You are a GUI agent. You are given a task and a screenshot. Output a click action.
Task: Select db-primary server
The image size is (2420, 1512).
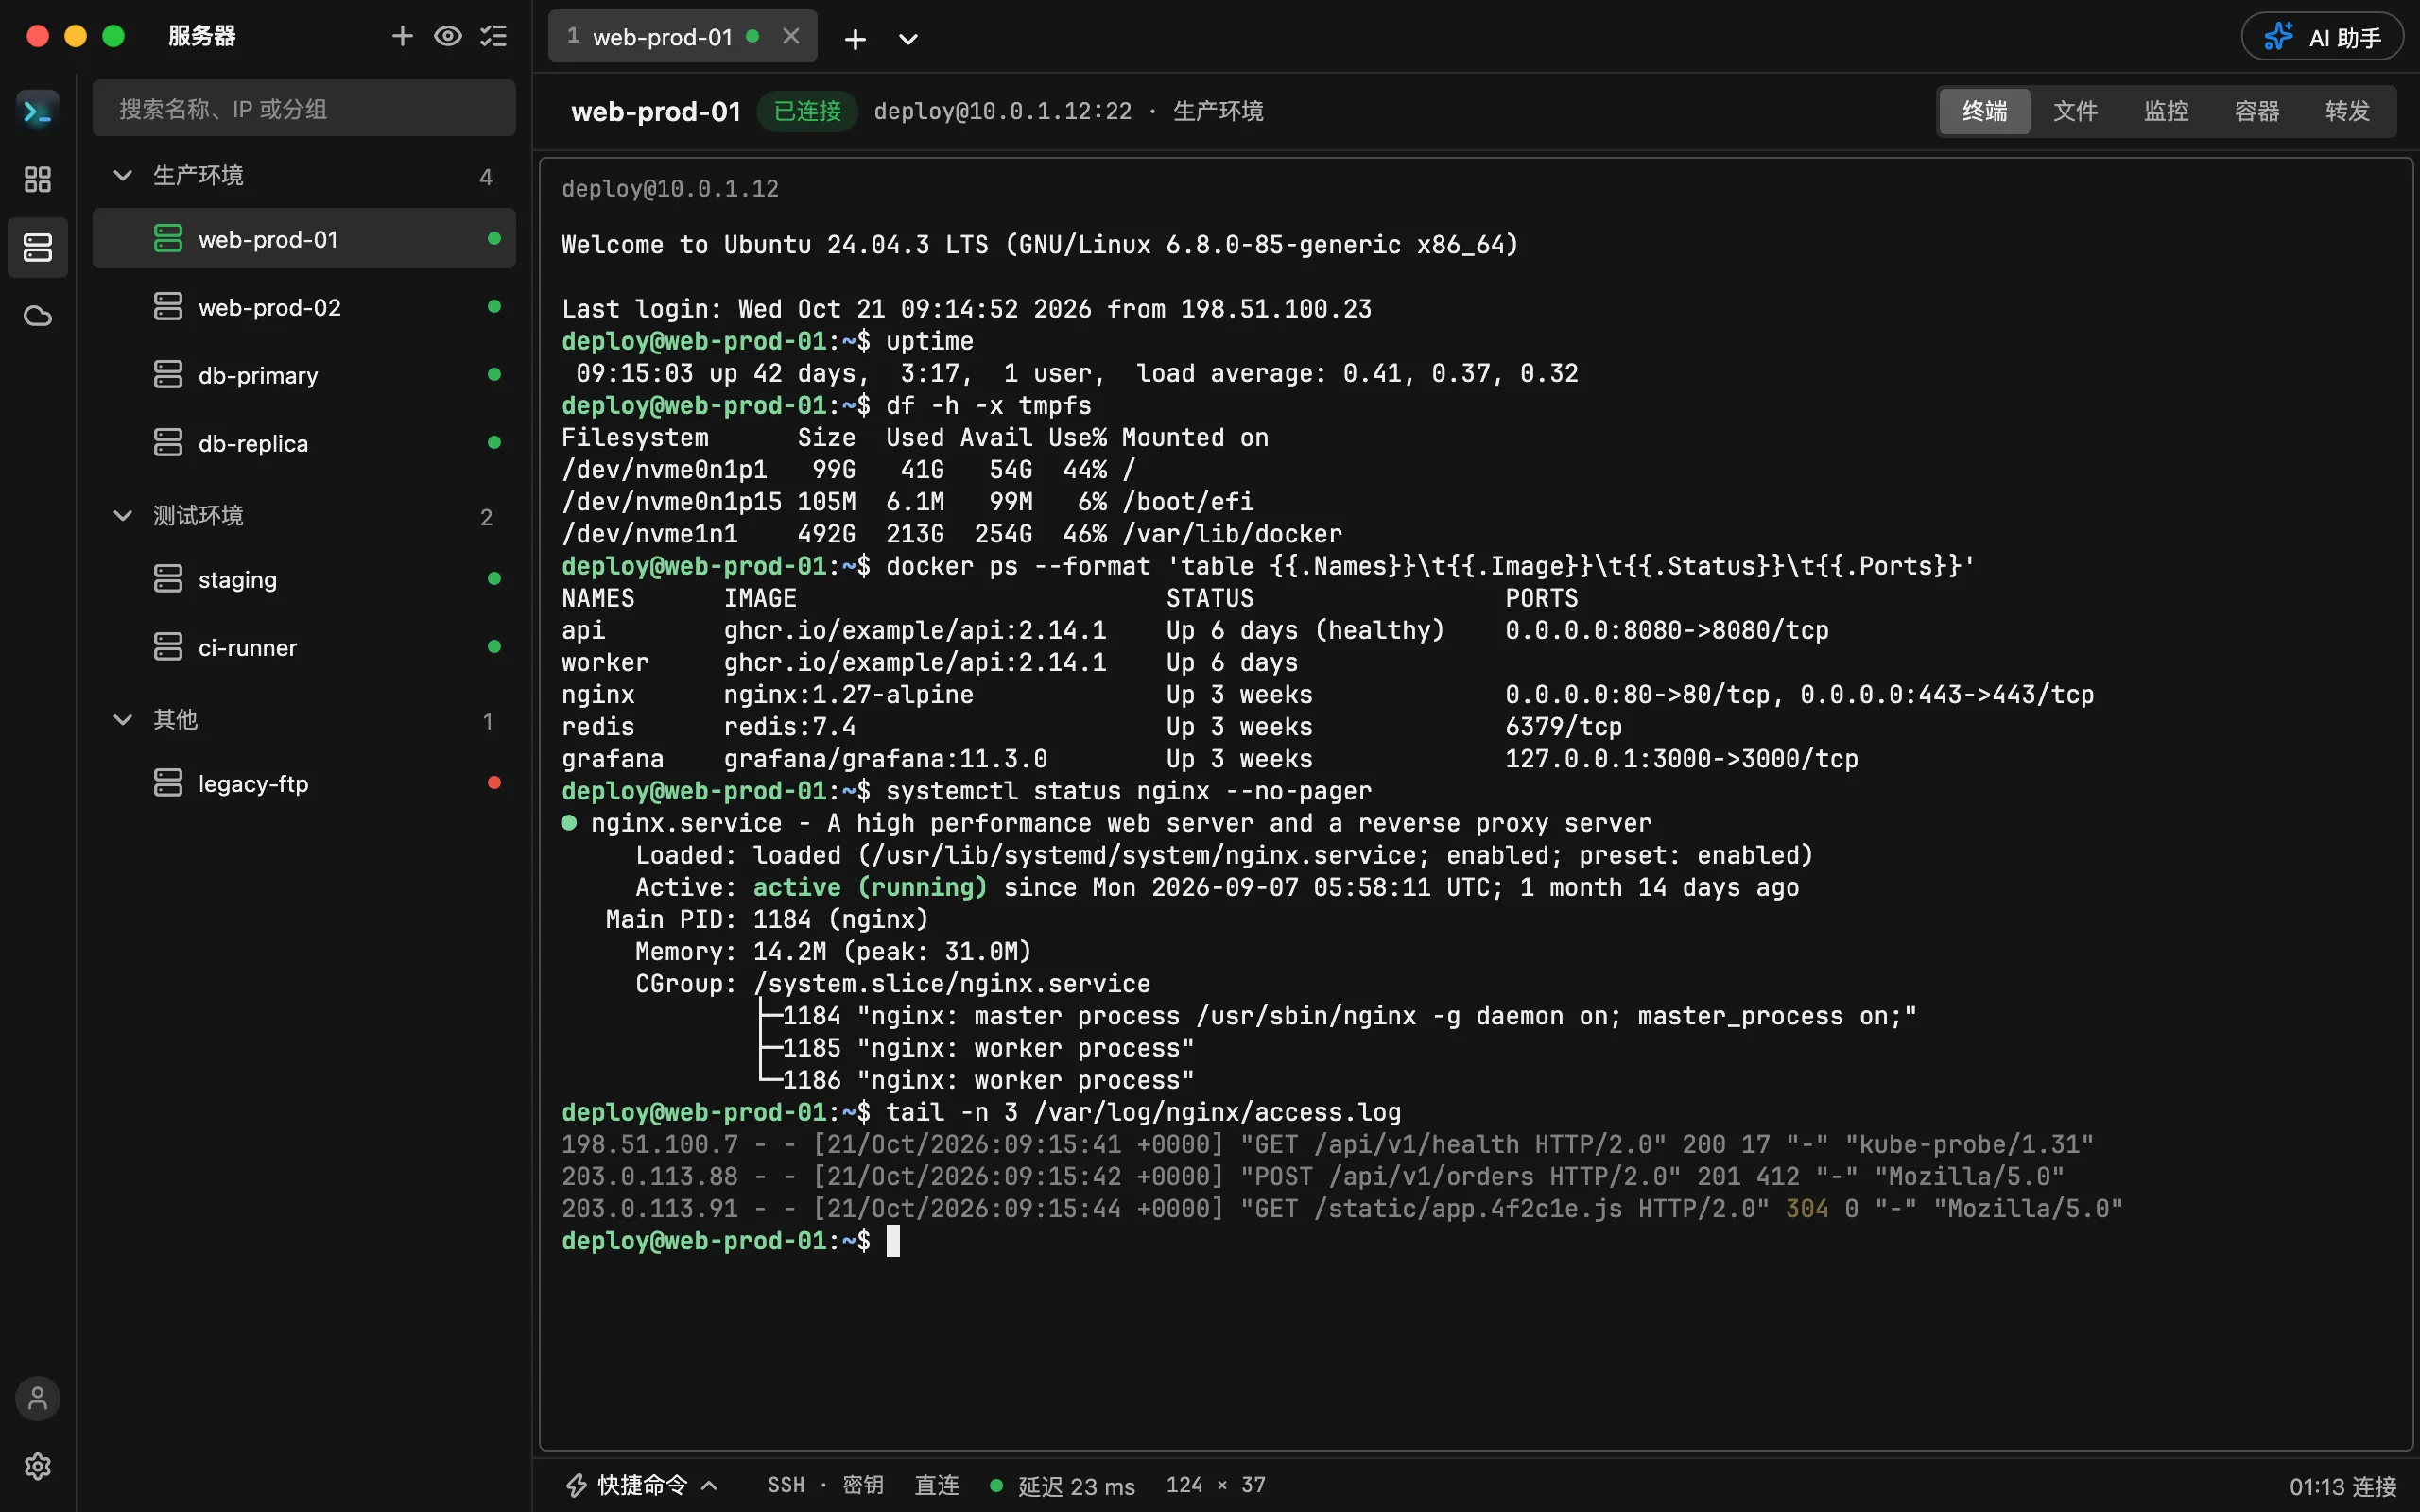tap(304, 375)
